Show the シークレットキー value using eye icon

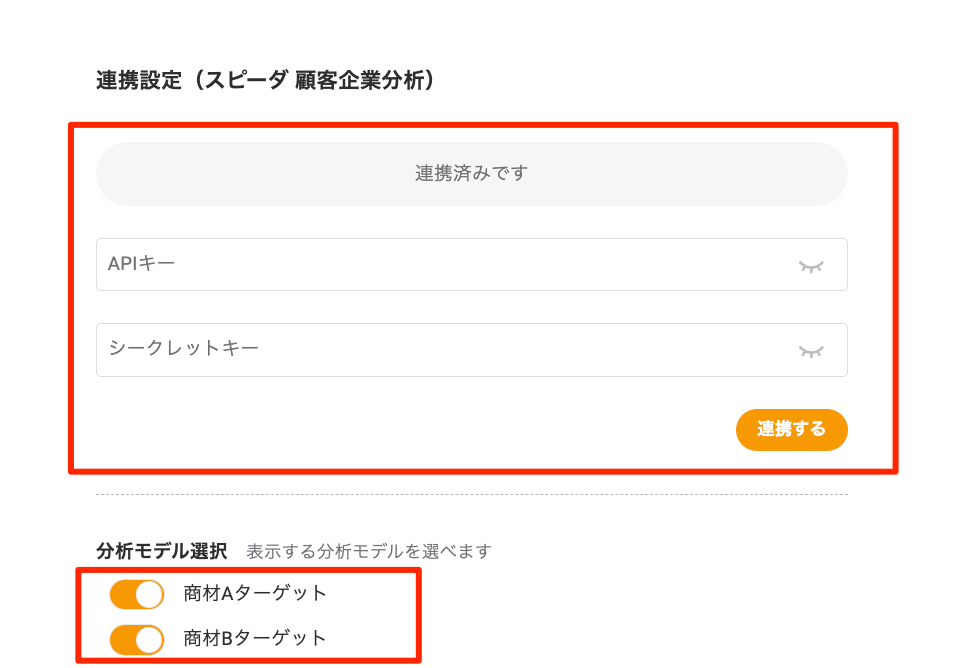coord(811,351)
